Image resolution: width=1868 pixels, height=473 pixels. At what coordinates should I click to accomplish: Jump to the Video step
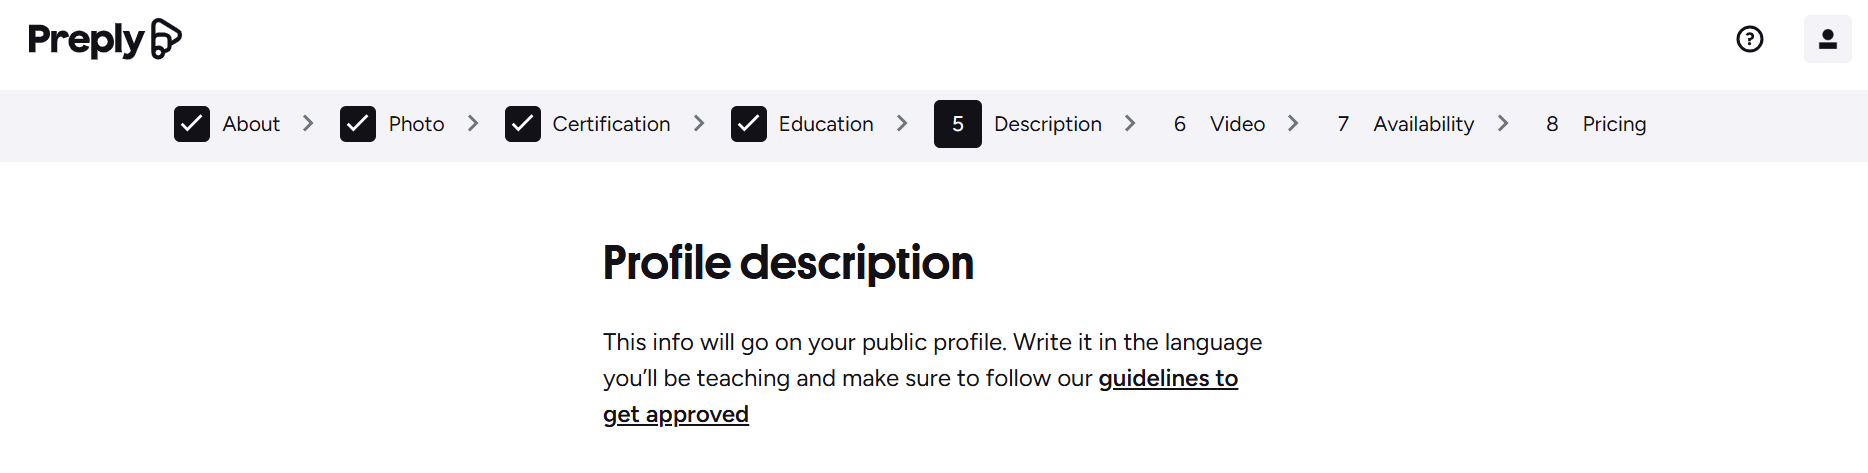[1237, 124]
